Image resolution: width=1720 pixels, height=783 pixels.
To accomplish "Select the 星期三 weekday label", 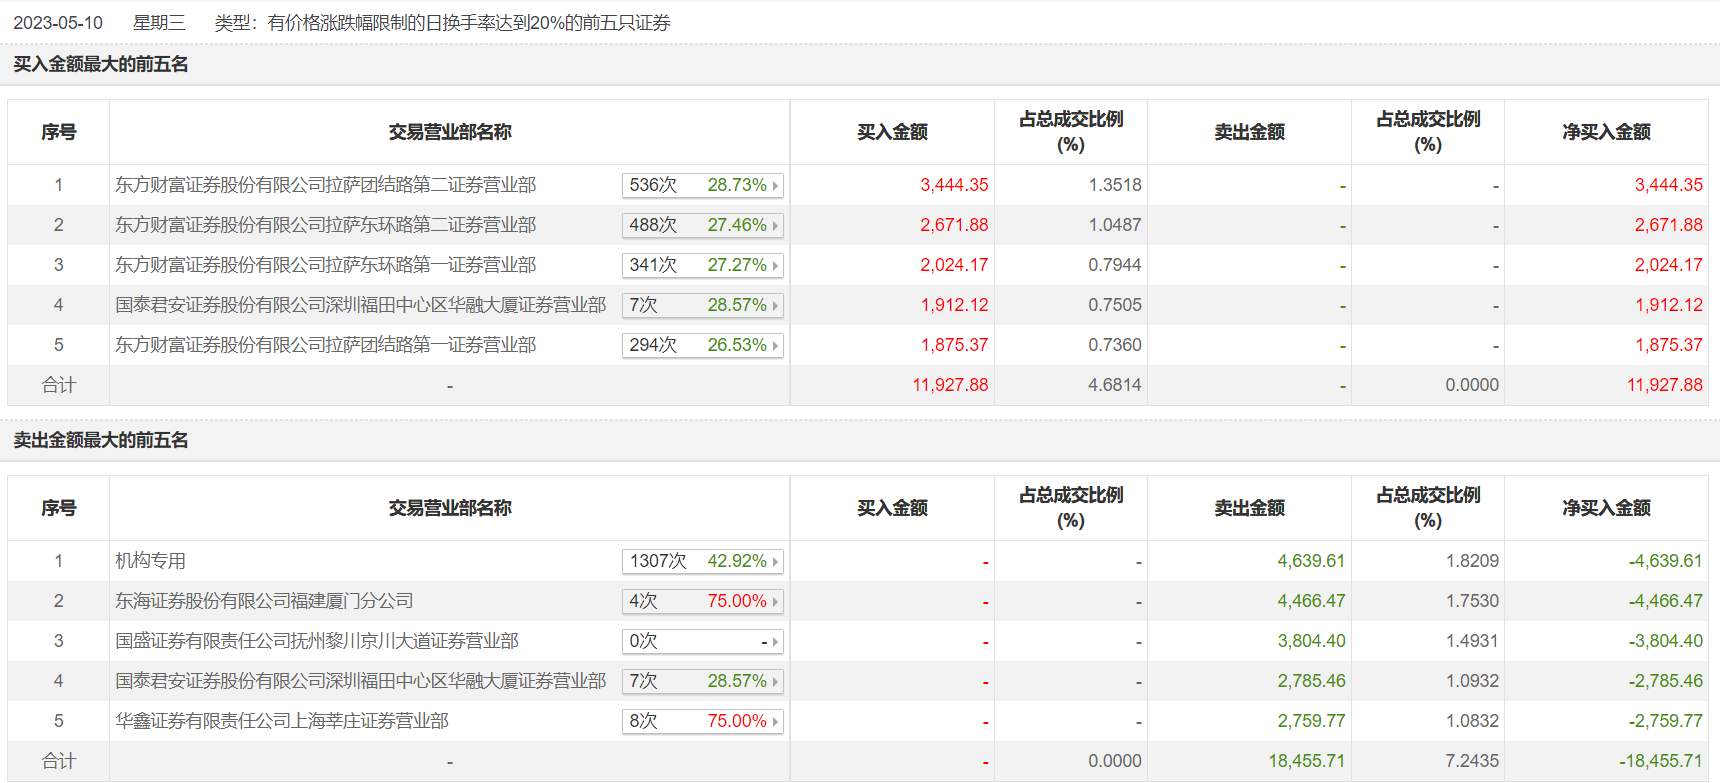I will pyautogui.click(x=160, y=23).
